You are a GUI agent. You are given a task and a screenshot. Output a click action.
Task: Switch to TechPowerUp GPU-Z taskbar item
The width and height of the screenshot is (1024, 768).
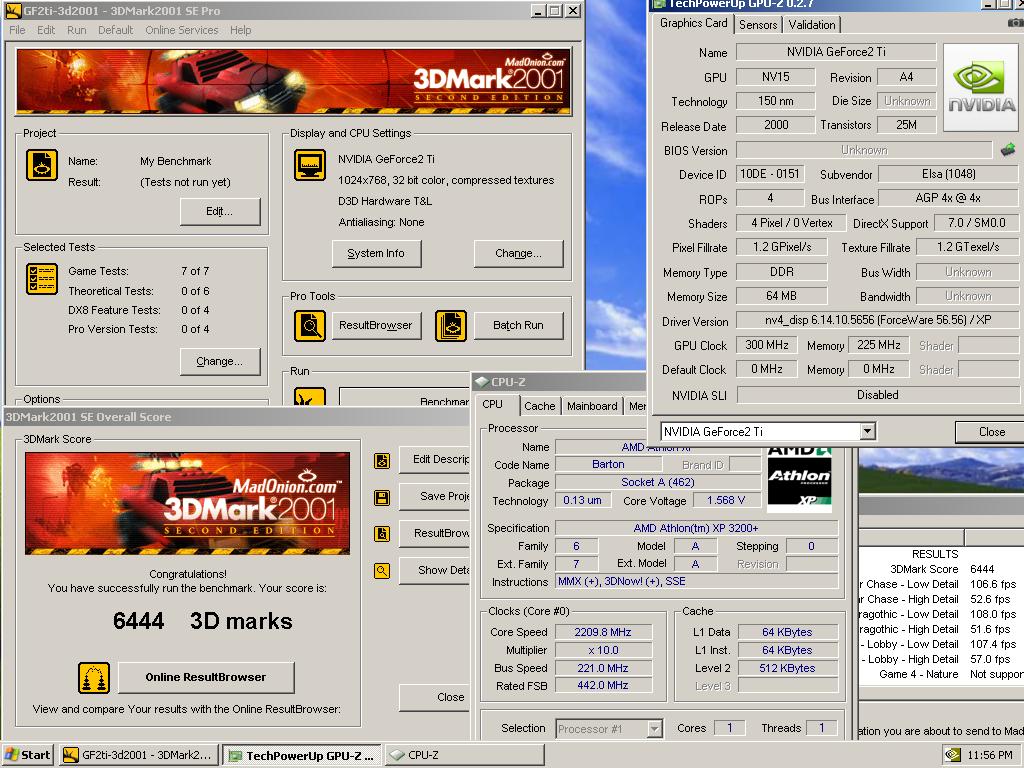302,755
